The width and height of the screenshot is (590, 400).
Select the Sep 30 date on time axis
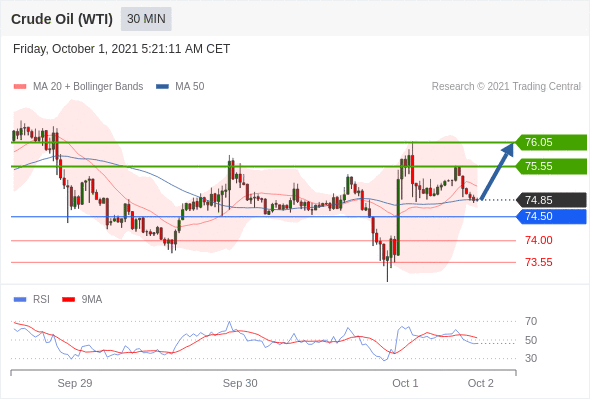[240, 383]
